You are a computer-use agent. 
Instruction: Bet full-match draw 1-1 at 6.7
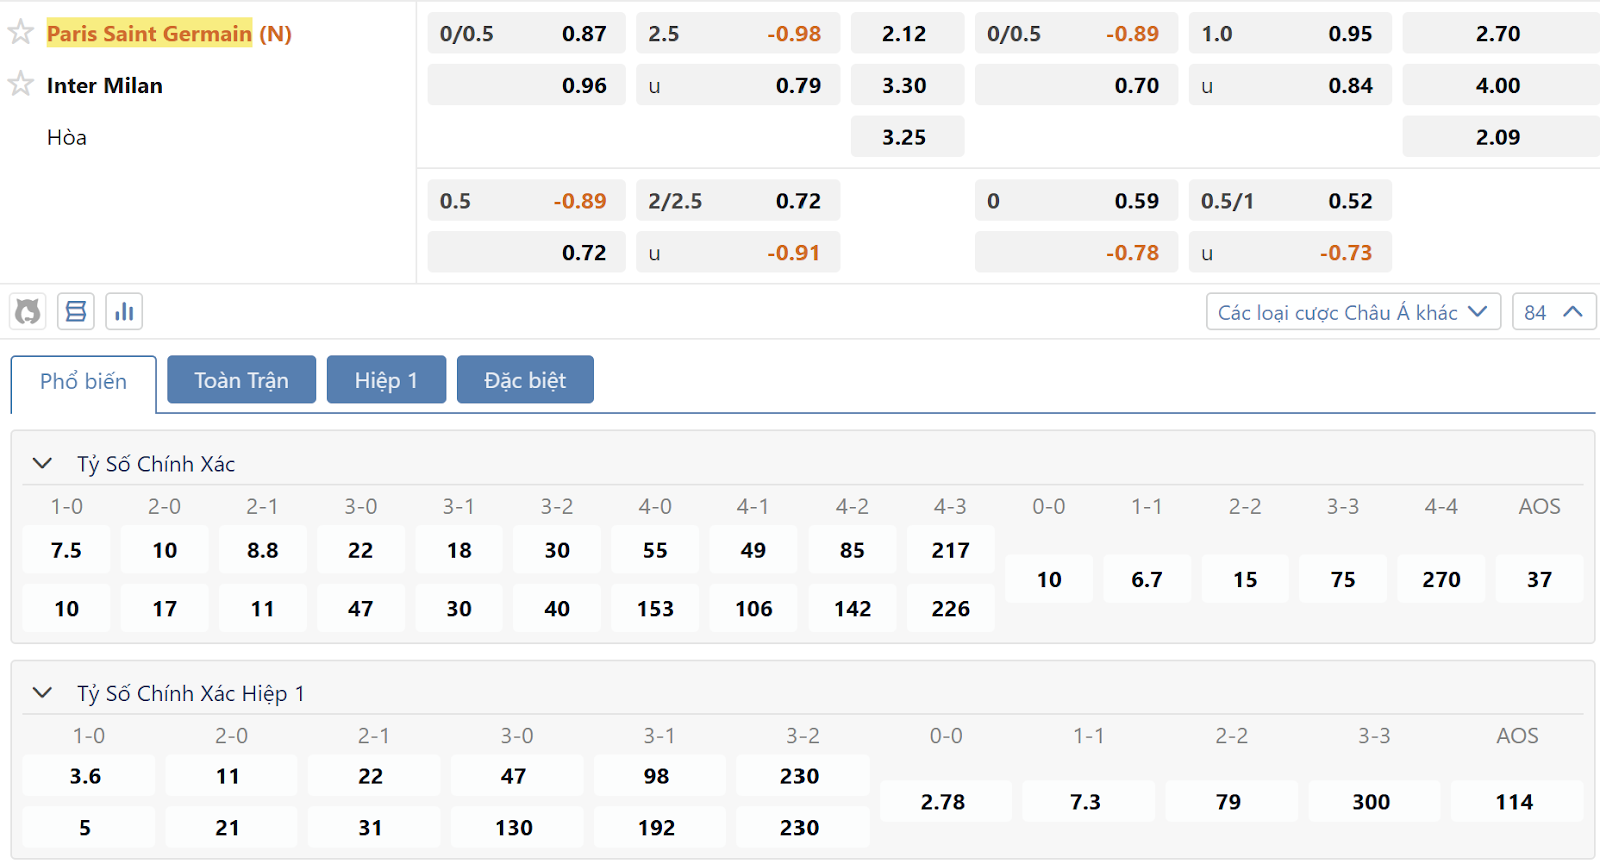point(1147,579)
